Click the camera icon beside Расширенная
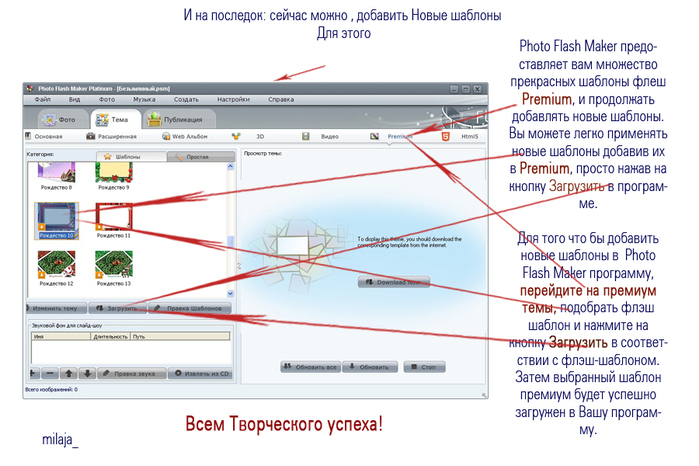 click(x=90, y=136)
